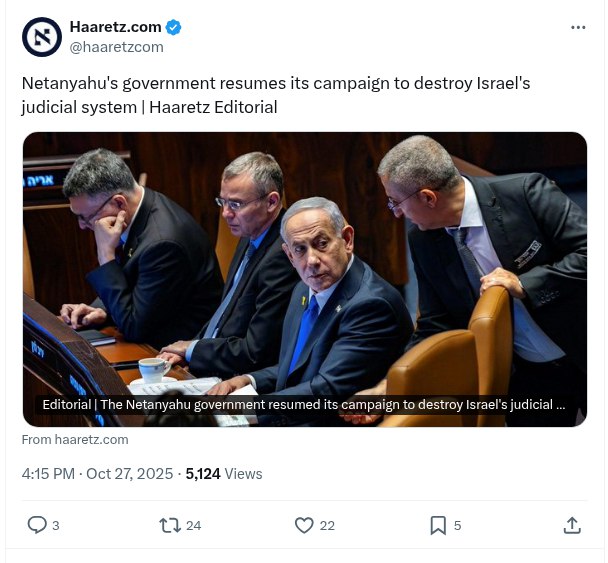Share the post via the upload icon
608x563 pixels.
click(572, 525)
